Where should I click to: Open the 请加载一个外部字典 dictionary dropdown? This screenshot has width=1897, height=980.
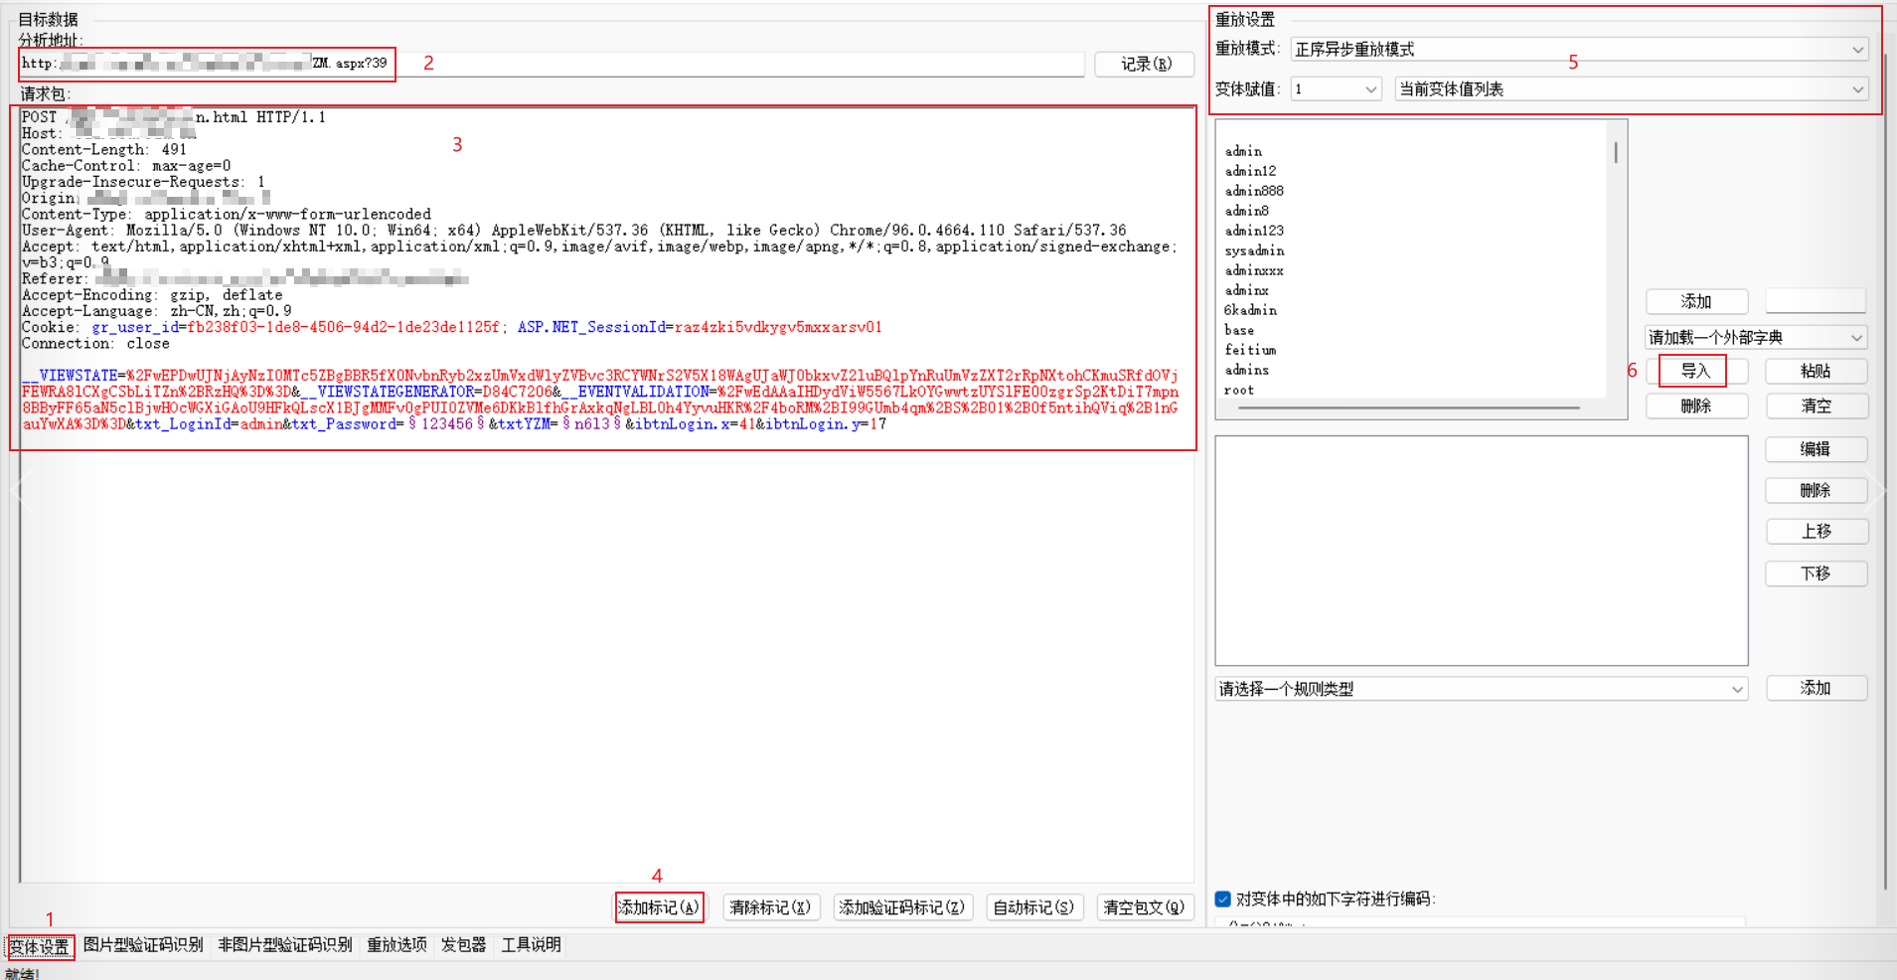1755,338
